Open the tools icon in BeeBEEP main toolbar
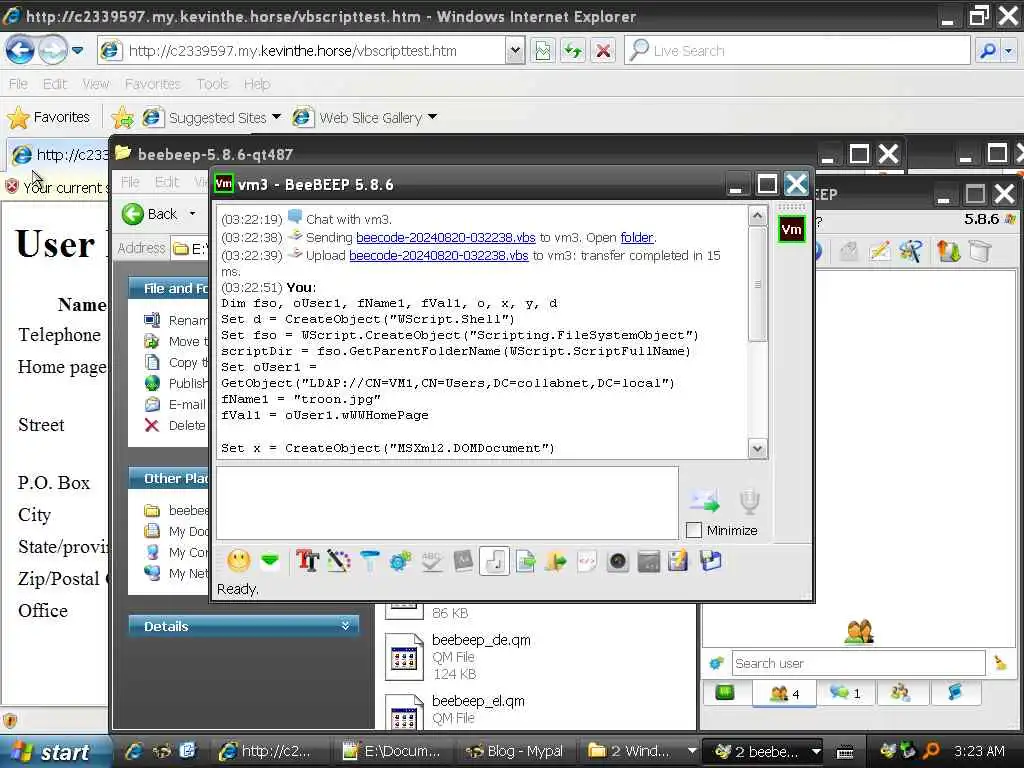This screenshot has height=768, width=1024. click(912, 251)
